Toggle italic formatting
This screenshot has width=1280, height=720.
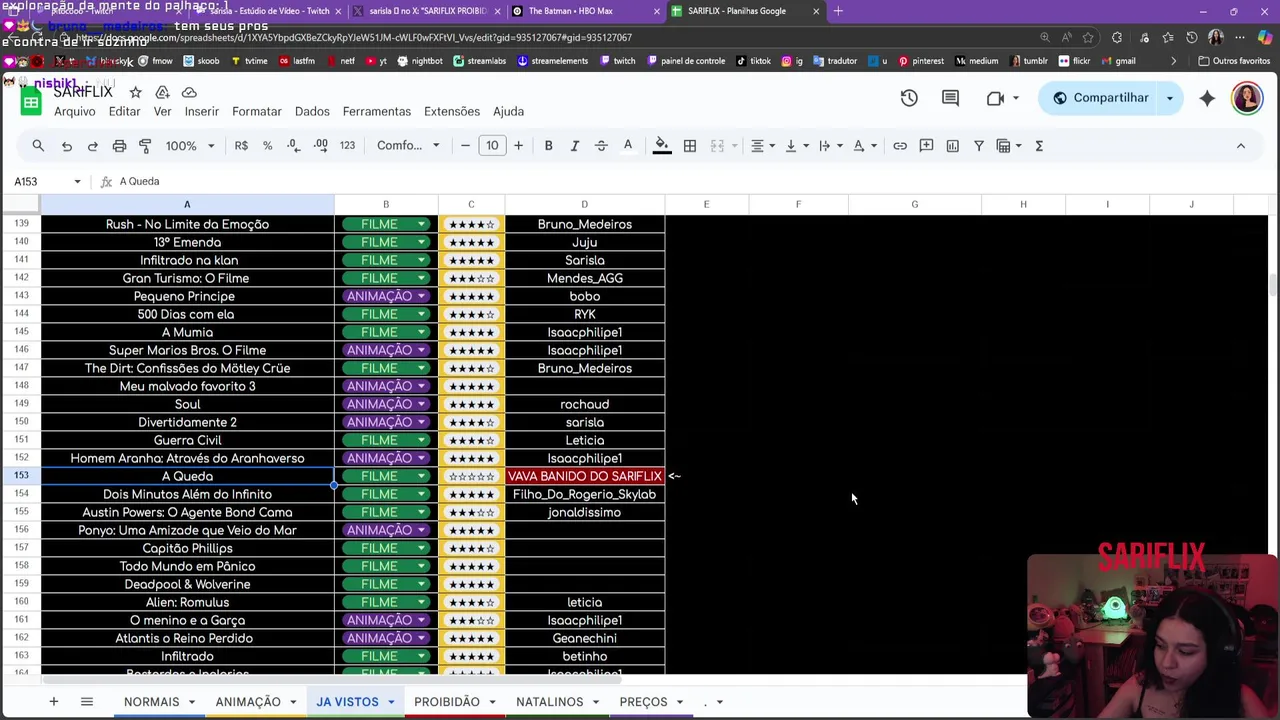pos(574,146)
